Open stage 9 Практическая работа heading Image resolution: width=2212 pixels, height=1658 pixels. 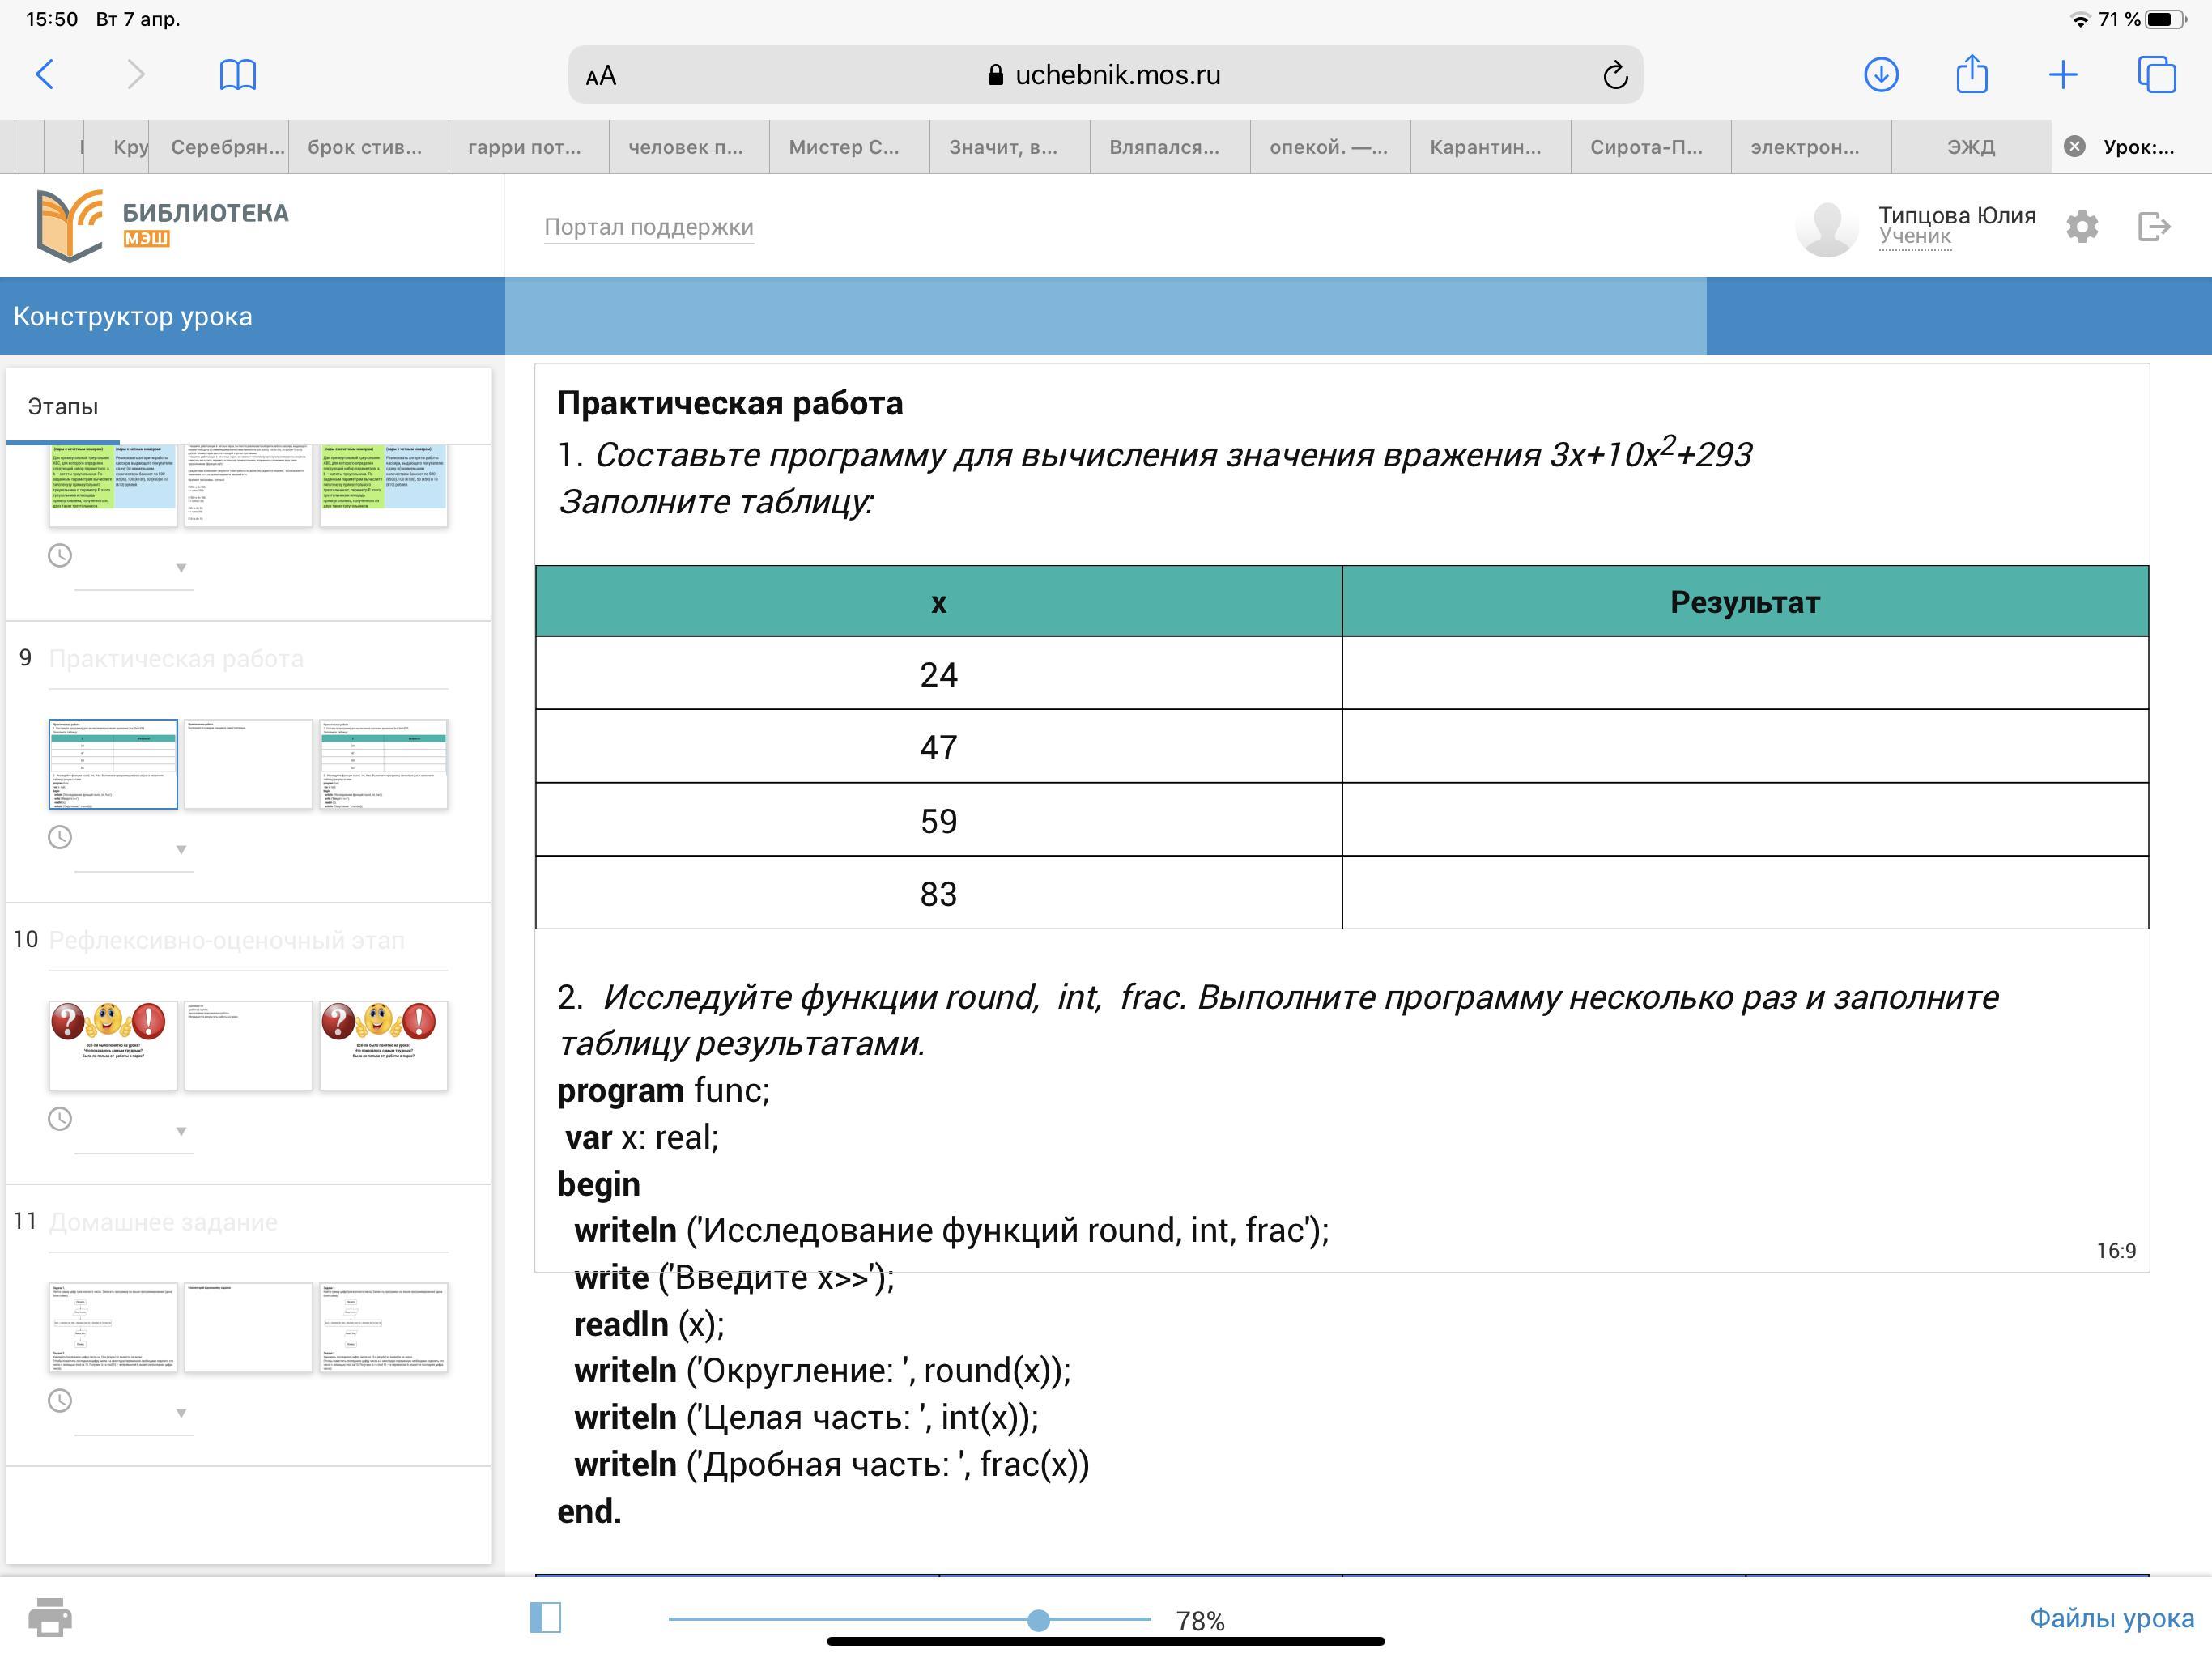[176, 659]
